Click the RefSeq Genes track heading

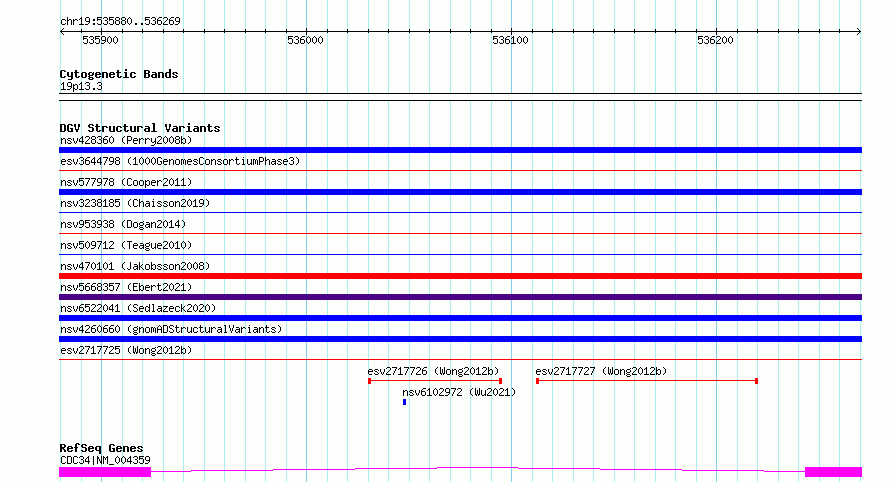tap(101, 449)
